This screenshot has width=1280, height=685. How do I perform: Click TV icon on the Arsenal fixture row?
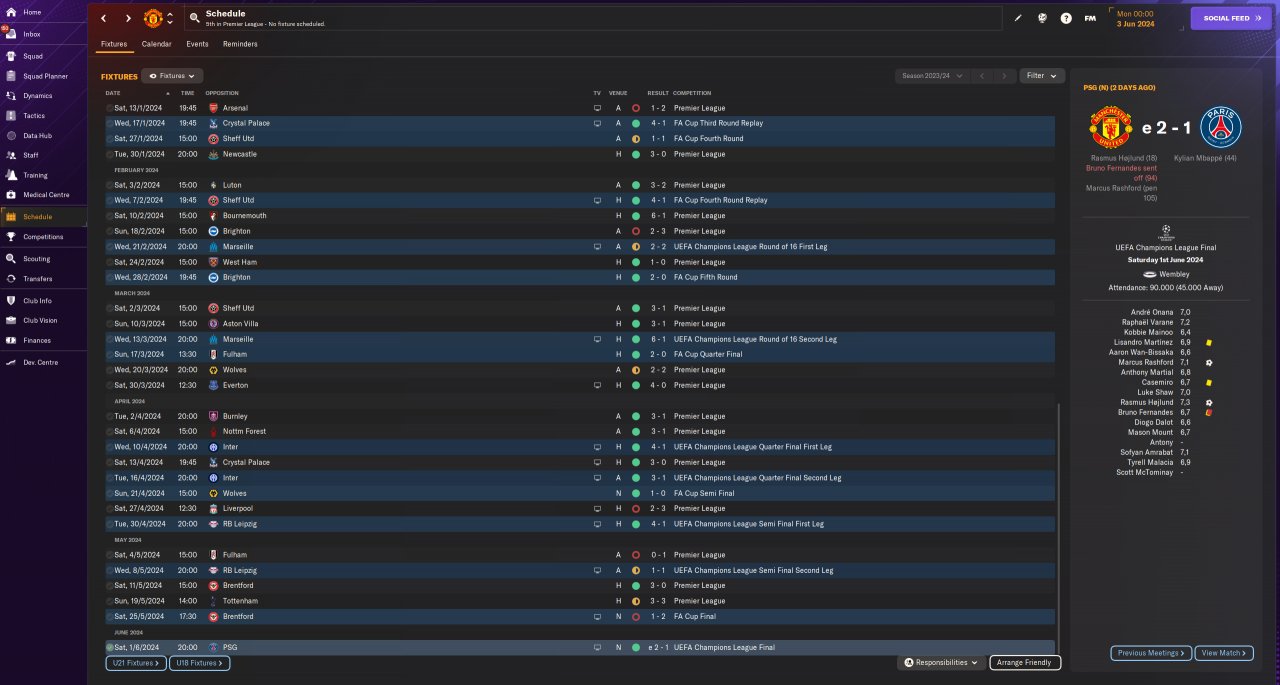tap(598, 108)
